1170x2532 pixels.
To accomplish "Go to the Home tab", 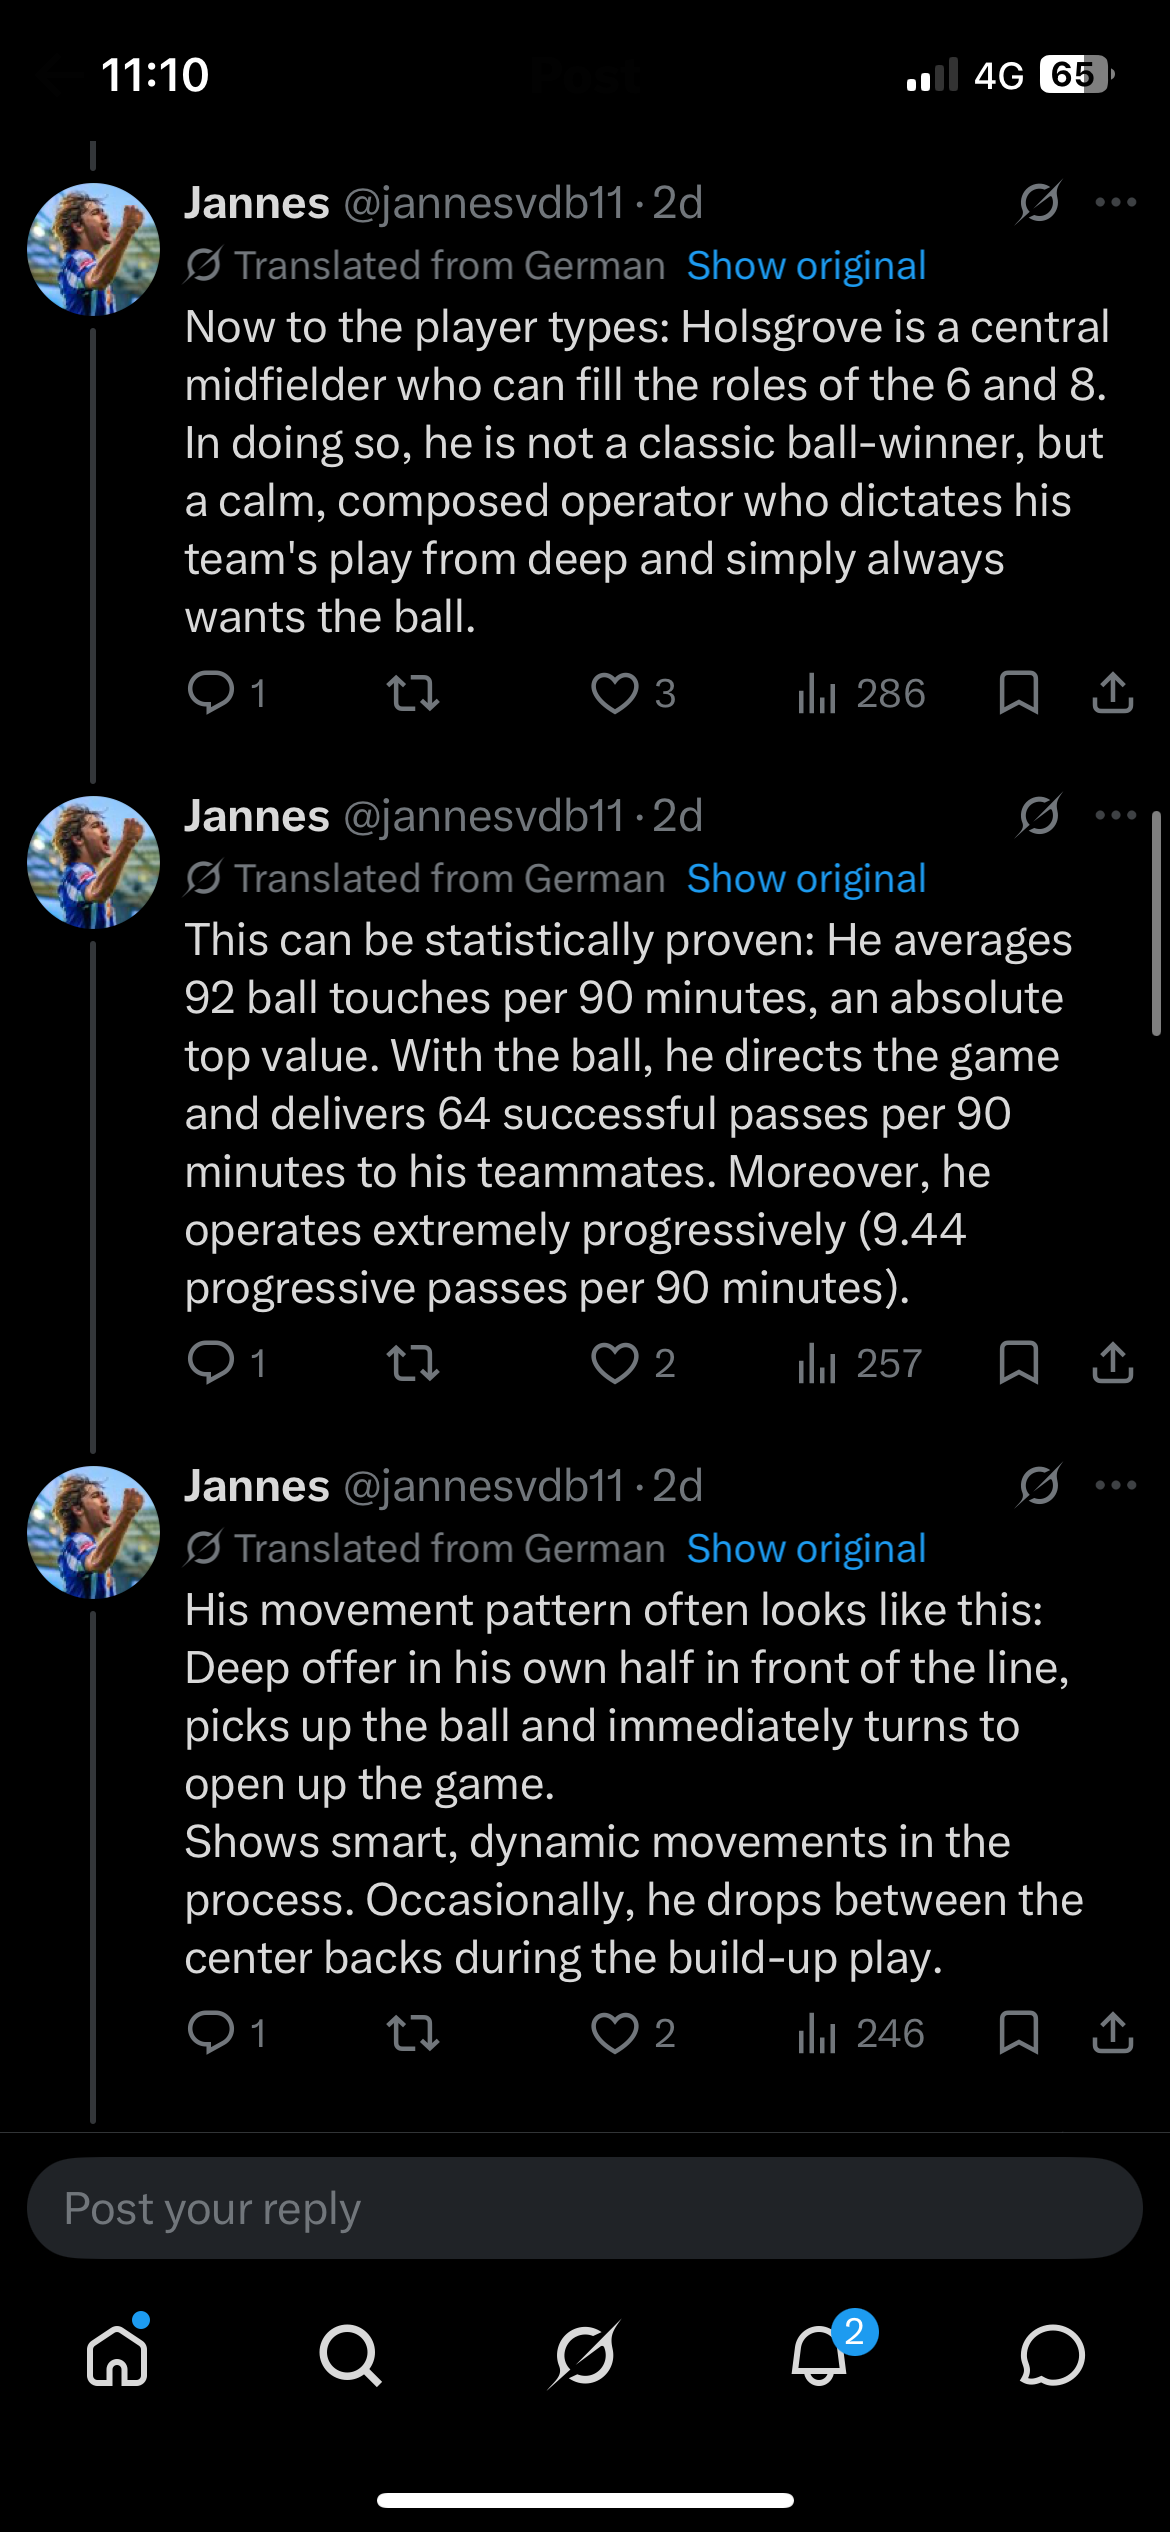I will click(x=118, y=2355).
